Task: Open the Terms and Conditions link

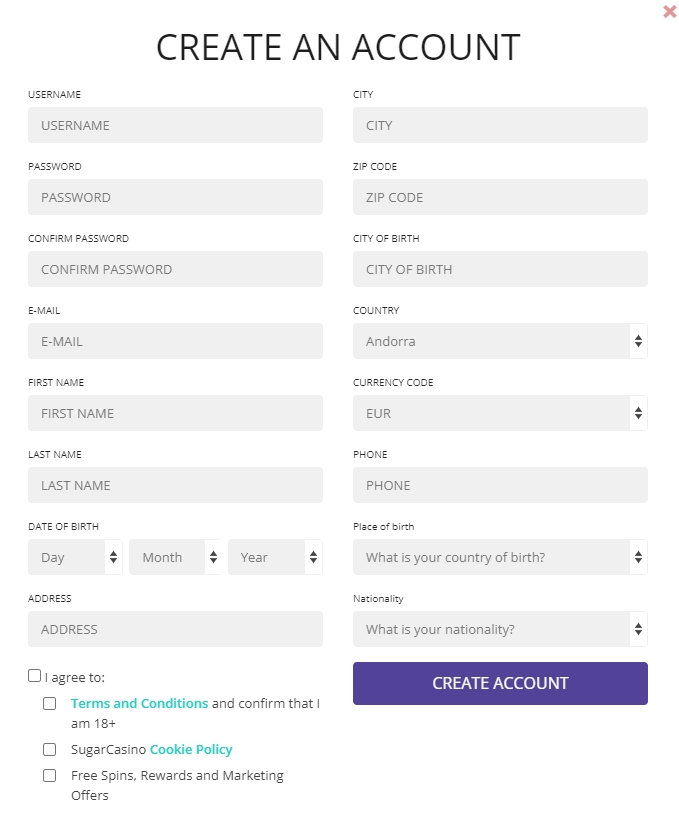Action: pyautogui.click(x=139, y=703)
